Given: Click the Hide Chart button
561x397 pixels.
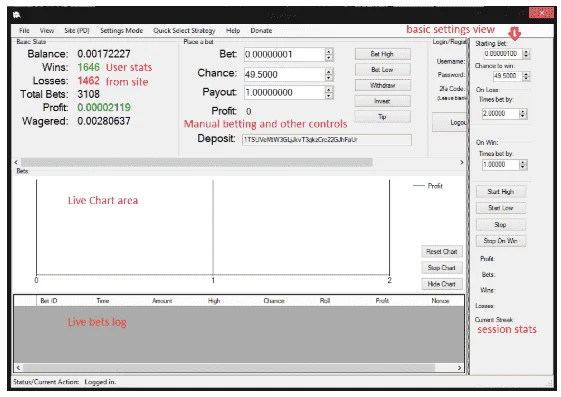Looking at the screenshot, I should (x=442, y=284).
